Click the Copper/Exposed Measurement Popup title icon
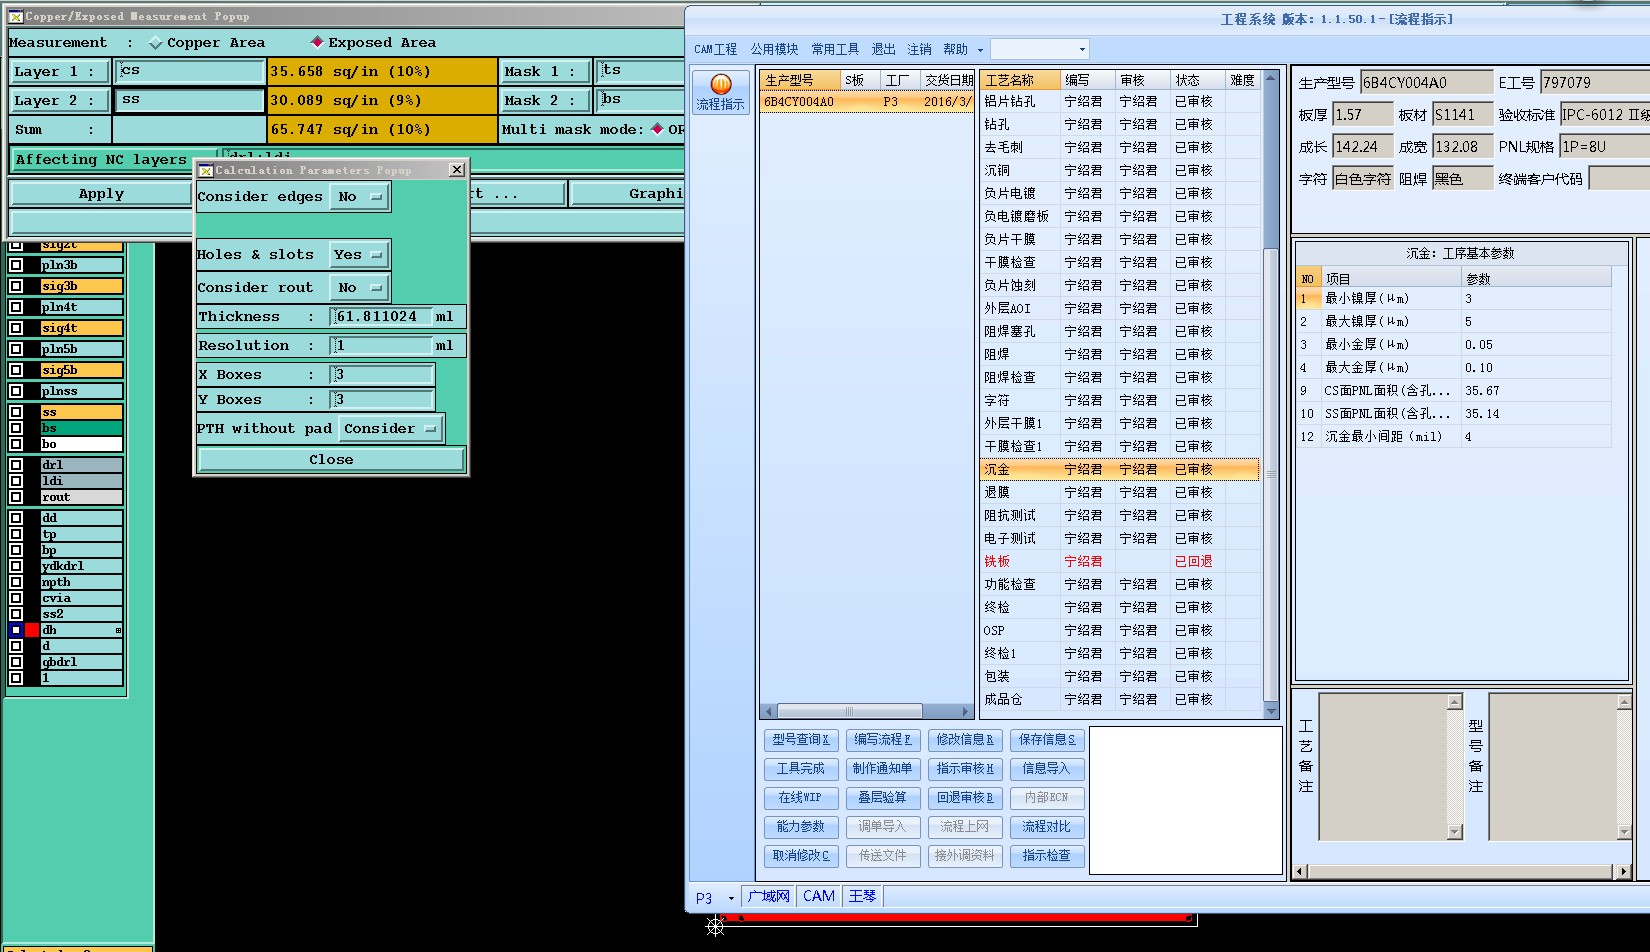Screen dimensions: 1650x952 [x=15, y=16]
